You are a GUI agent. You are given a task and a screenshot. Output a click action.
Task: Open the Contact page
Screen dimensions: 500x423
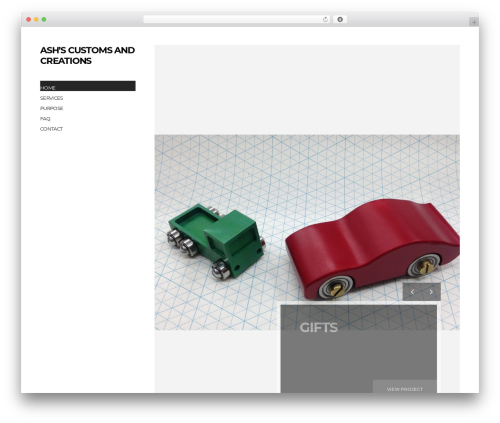click(x=51, y=129)
